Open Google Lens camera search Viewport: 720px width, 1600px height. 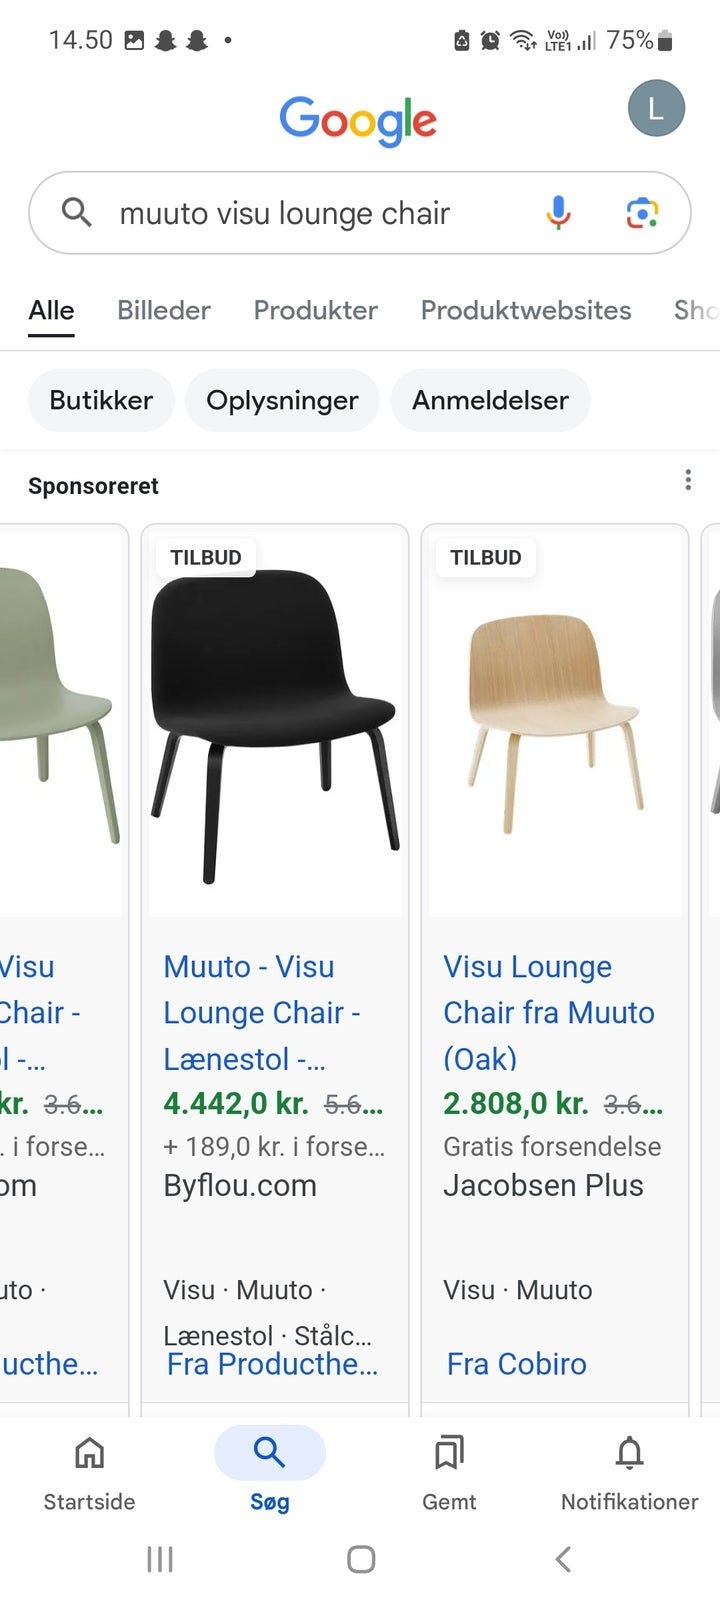point(642,212)
